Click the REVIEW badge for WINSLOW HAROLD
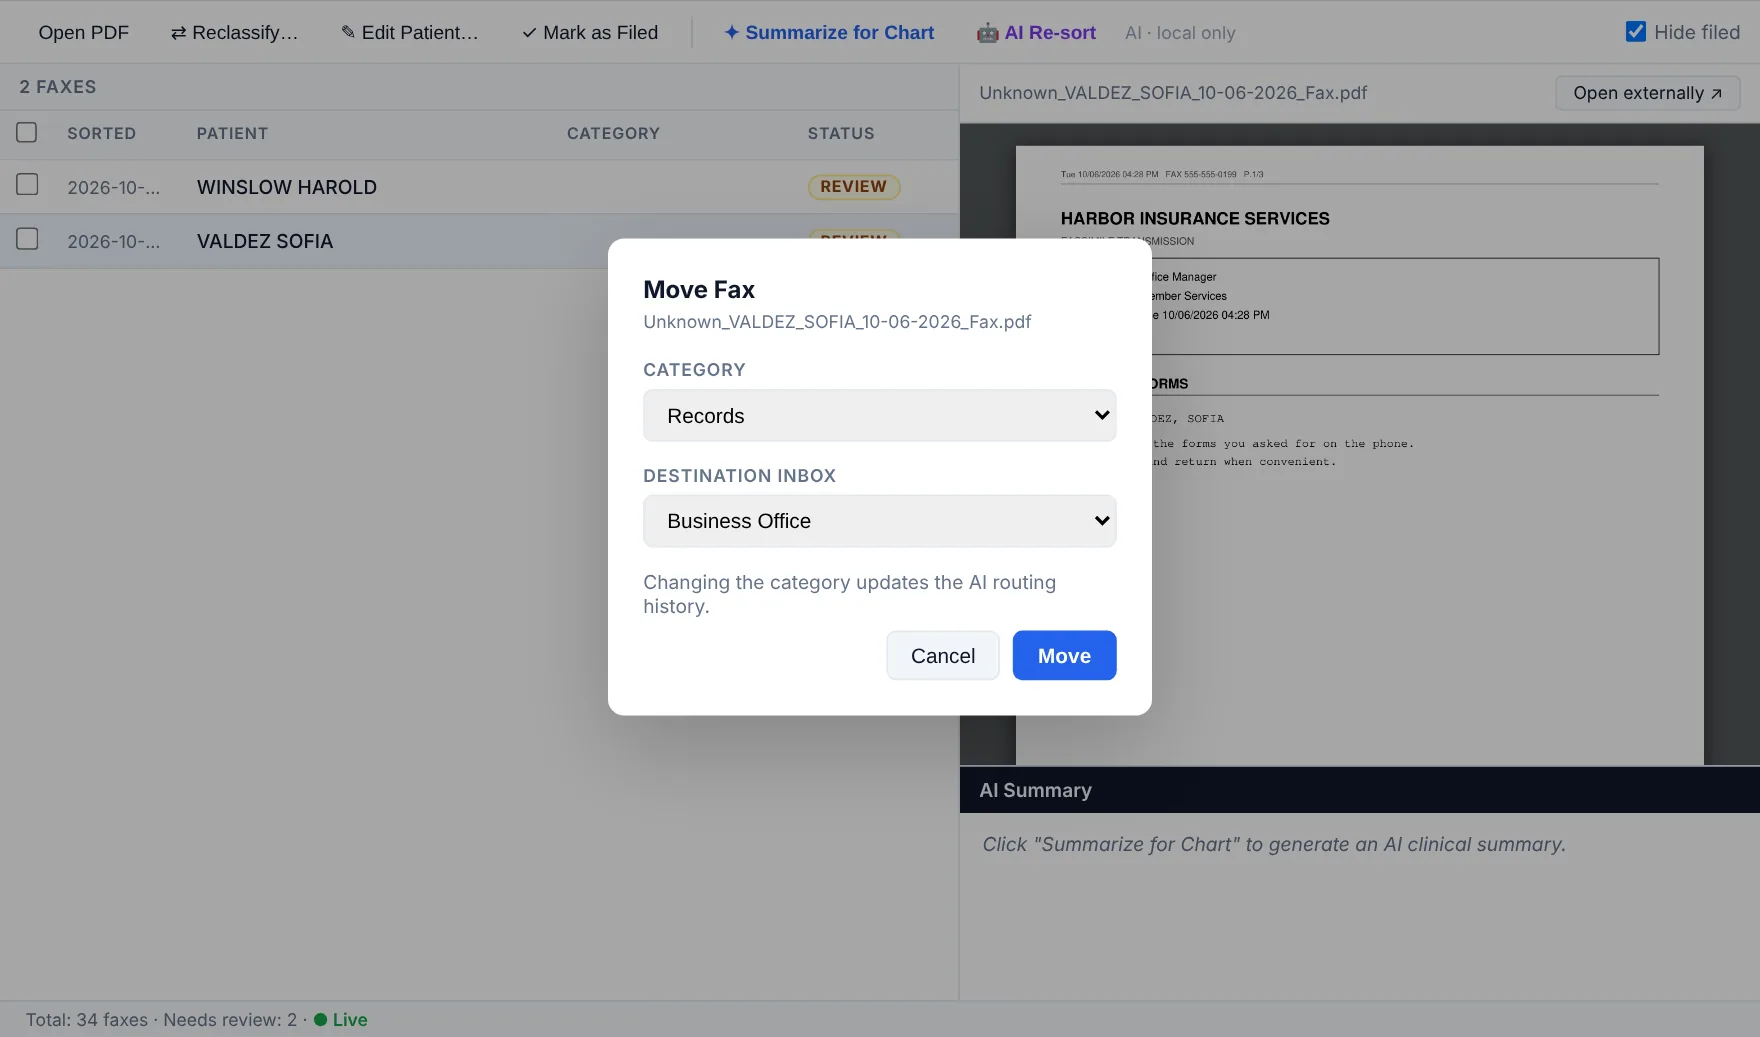Viewport: 1760px width, 1037px height. [854, 186]
